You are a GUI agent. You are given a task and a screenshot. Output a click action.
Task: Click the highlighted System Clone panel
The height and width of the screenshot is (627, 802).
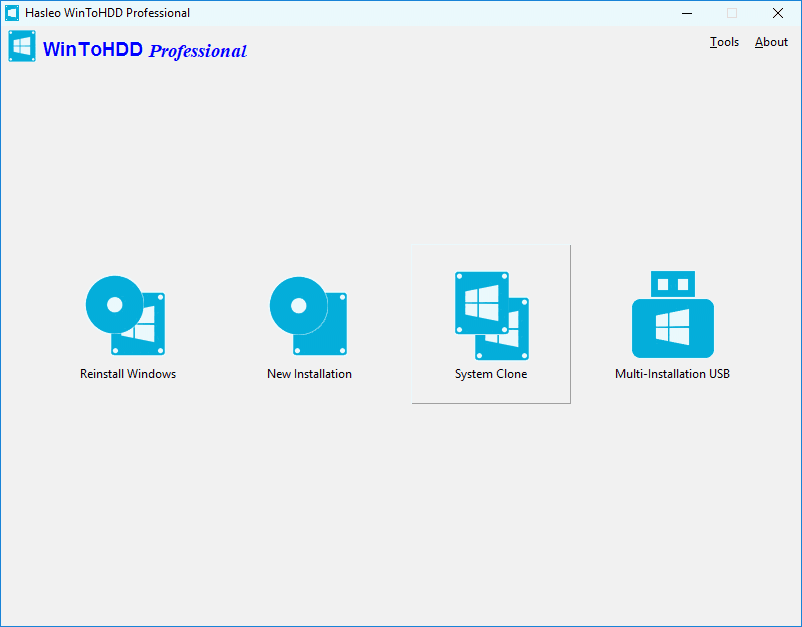(491, 323)
